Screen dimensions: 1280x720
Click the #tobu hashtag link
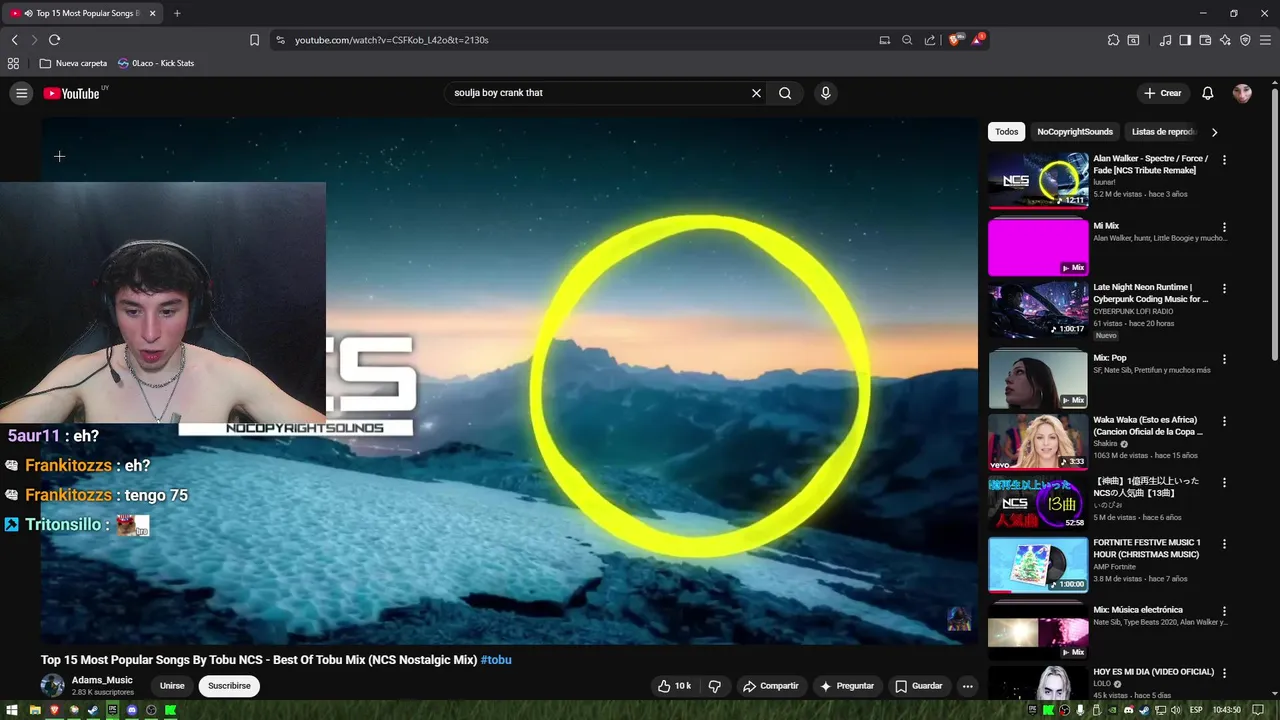(x=496, y=660)
